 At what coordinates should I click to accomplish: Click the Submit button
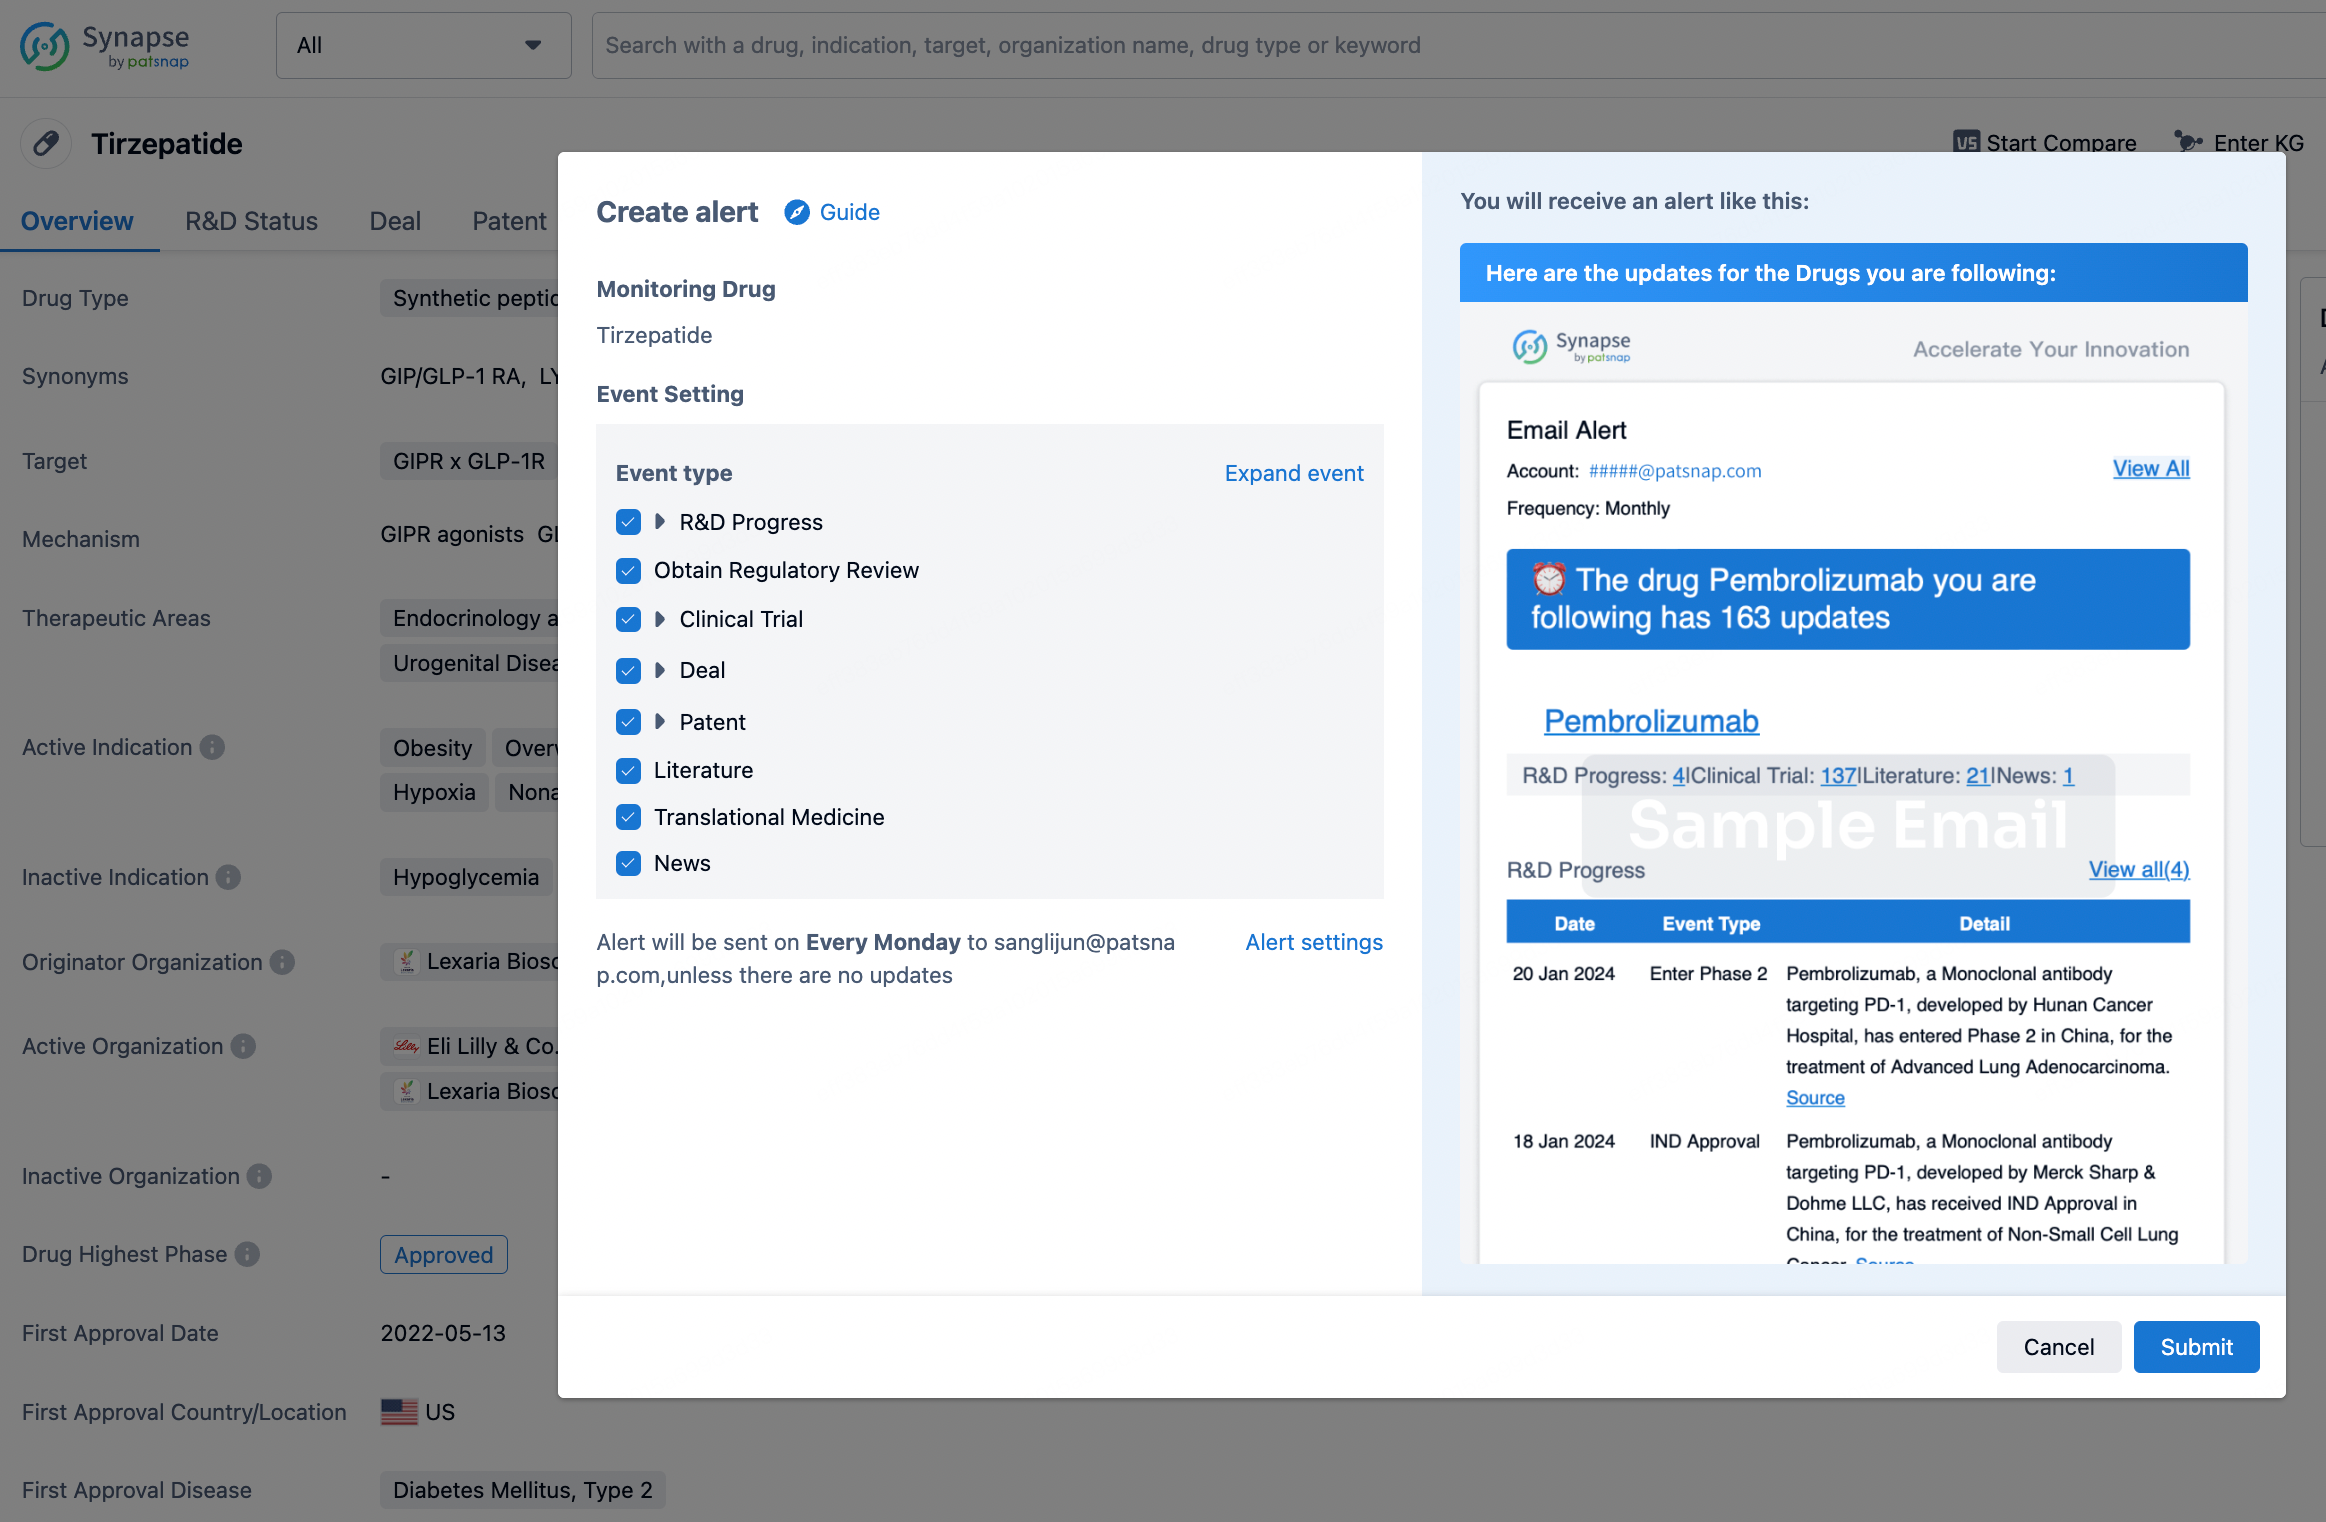point(2195,1347)
